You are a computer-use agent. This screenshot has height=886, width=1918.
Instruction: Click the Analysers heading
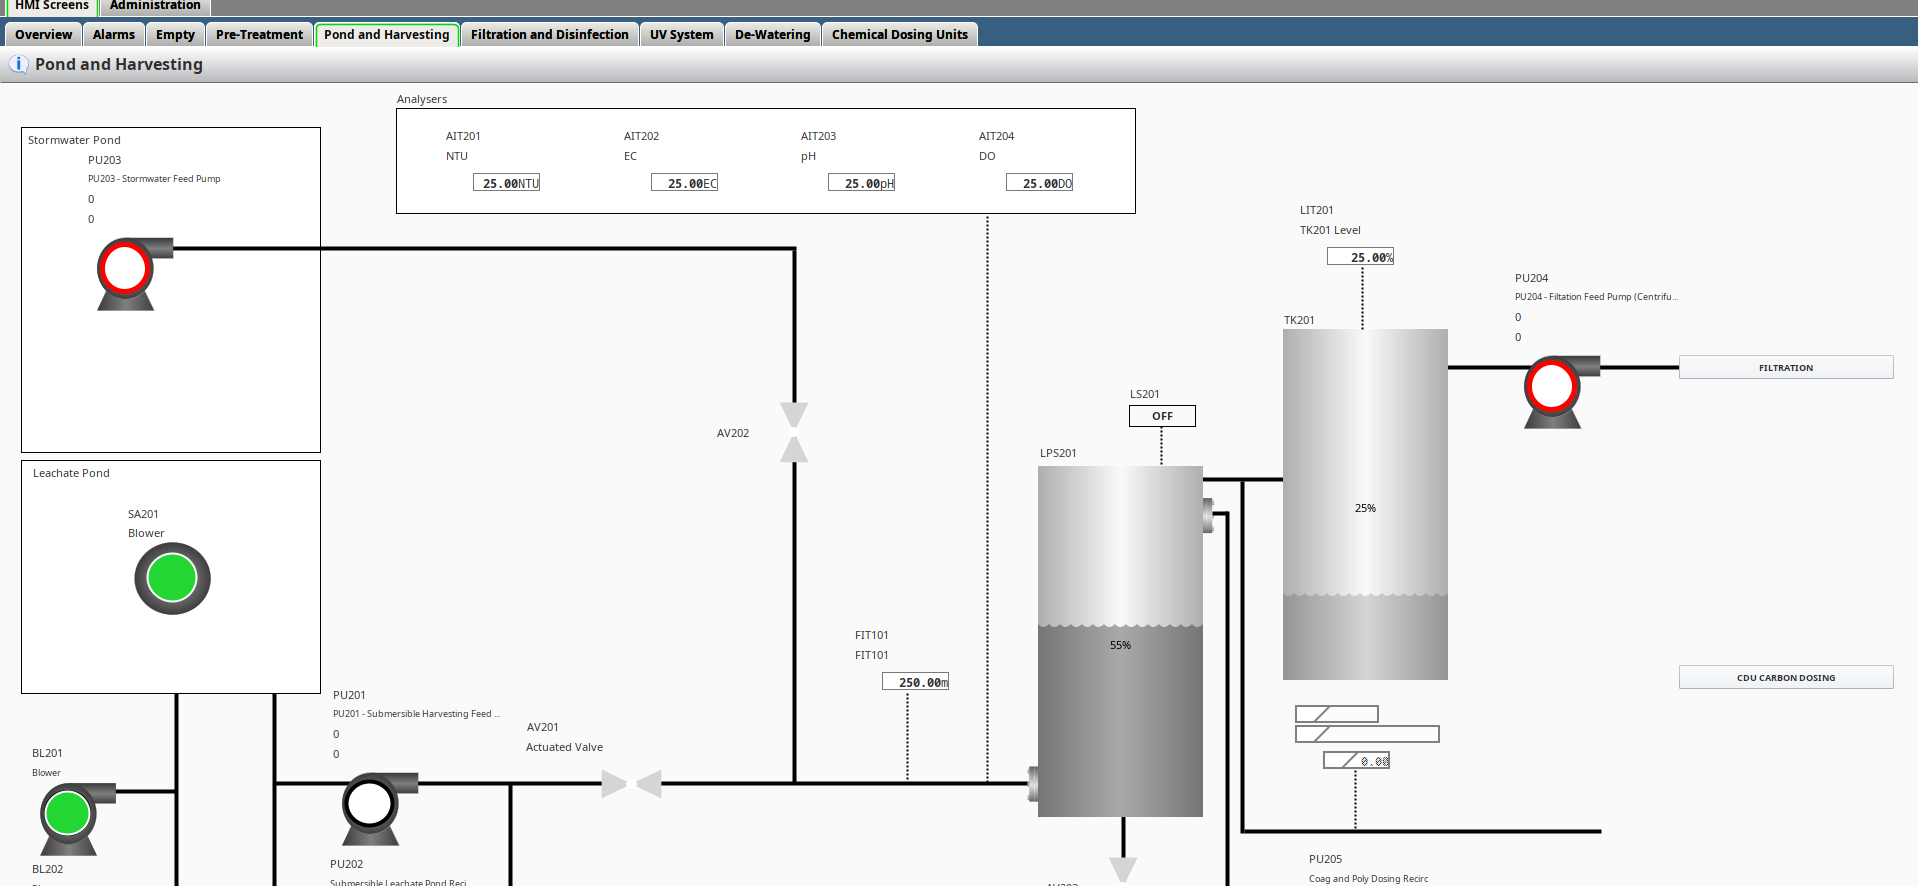click(422, 99)
